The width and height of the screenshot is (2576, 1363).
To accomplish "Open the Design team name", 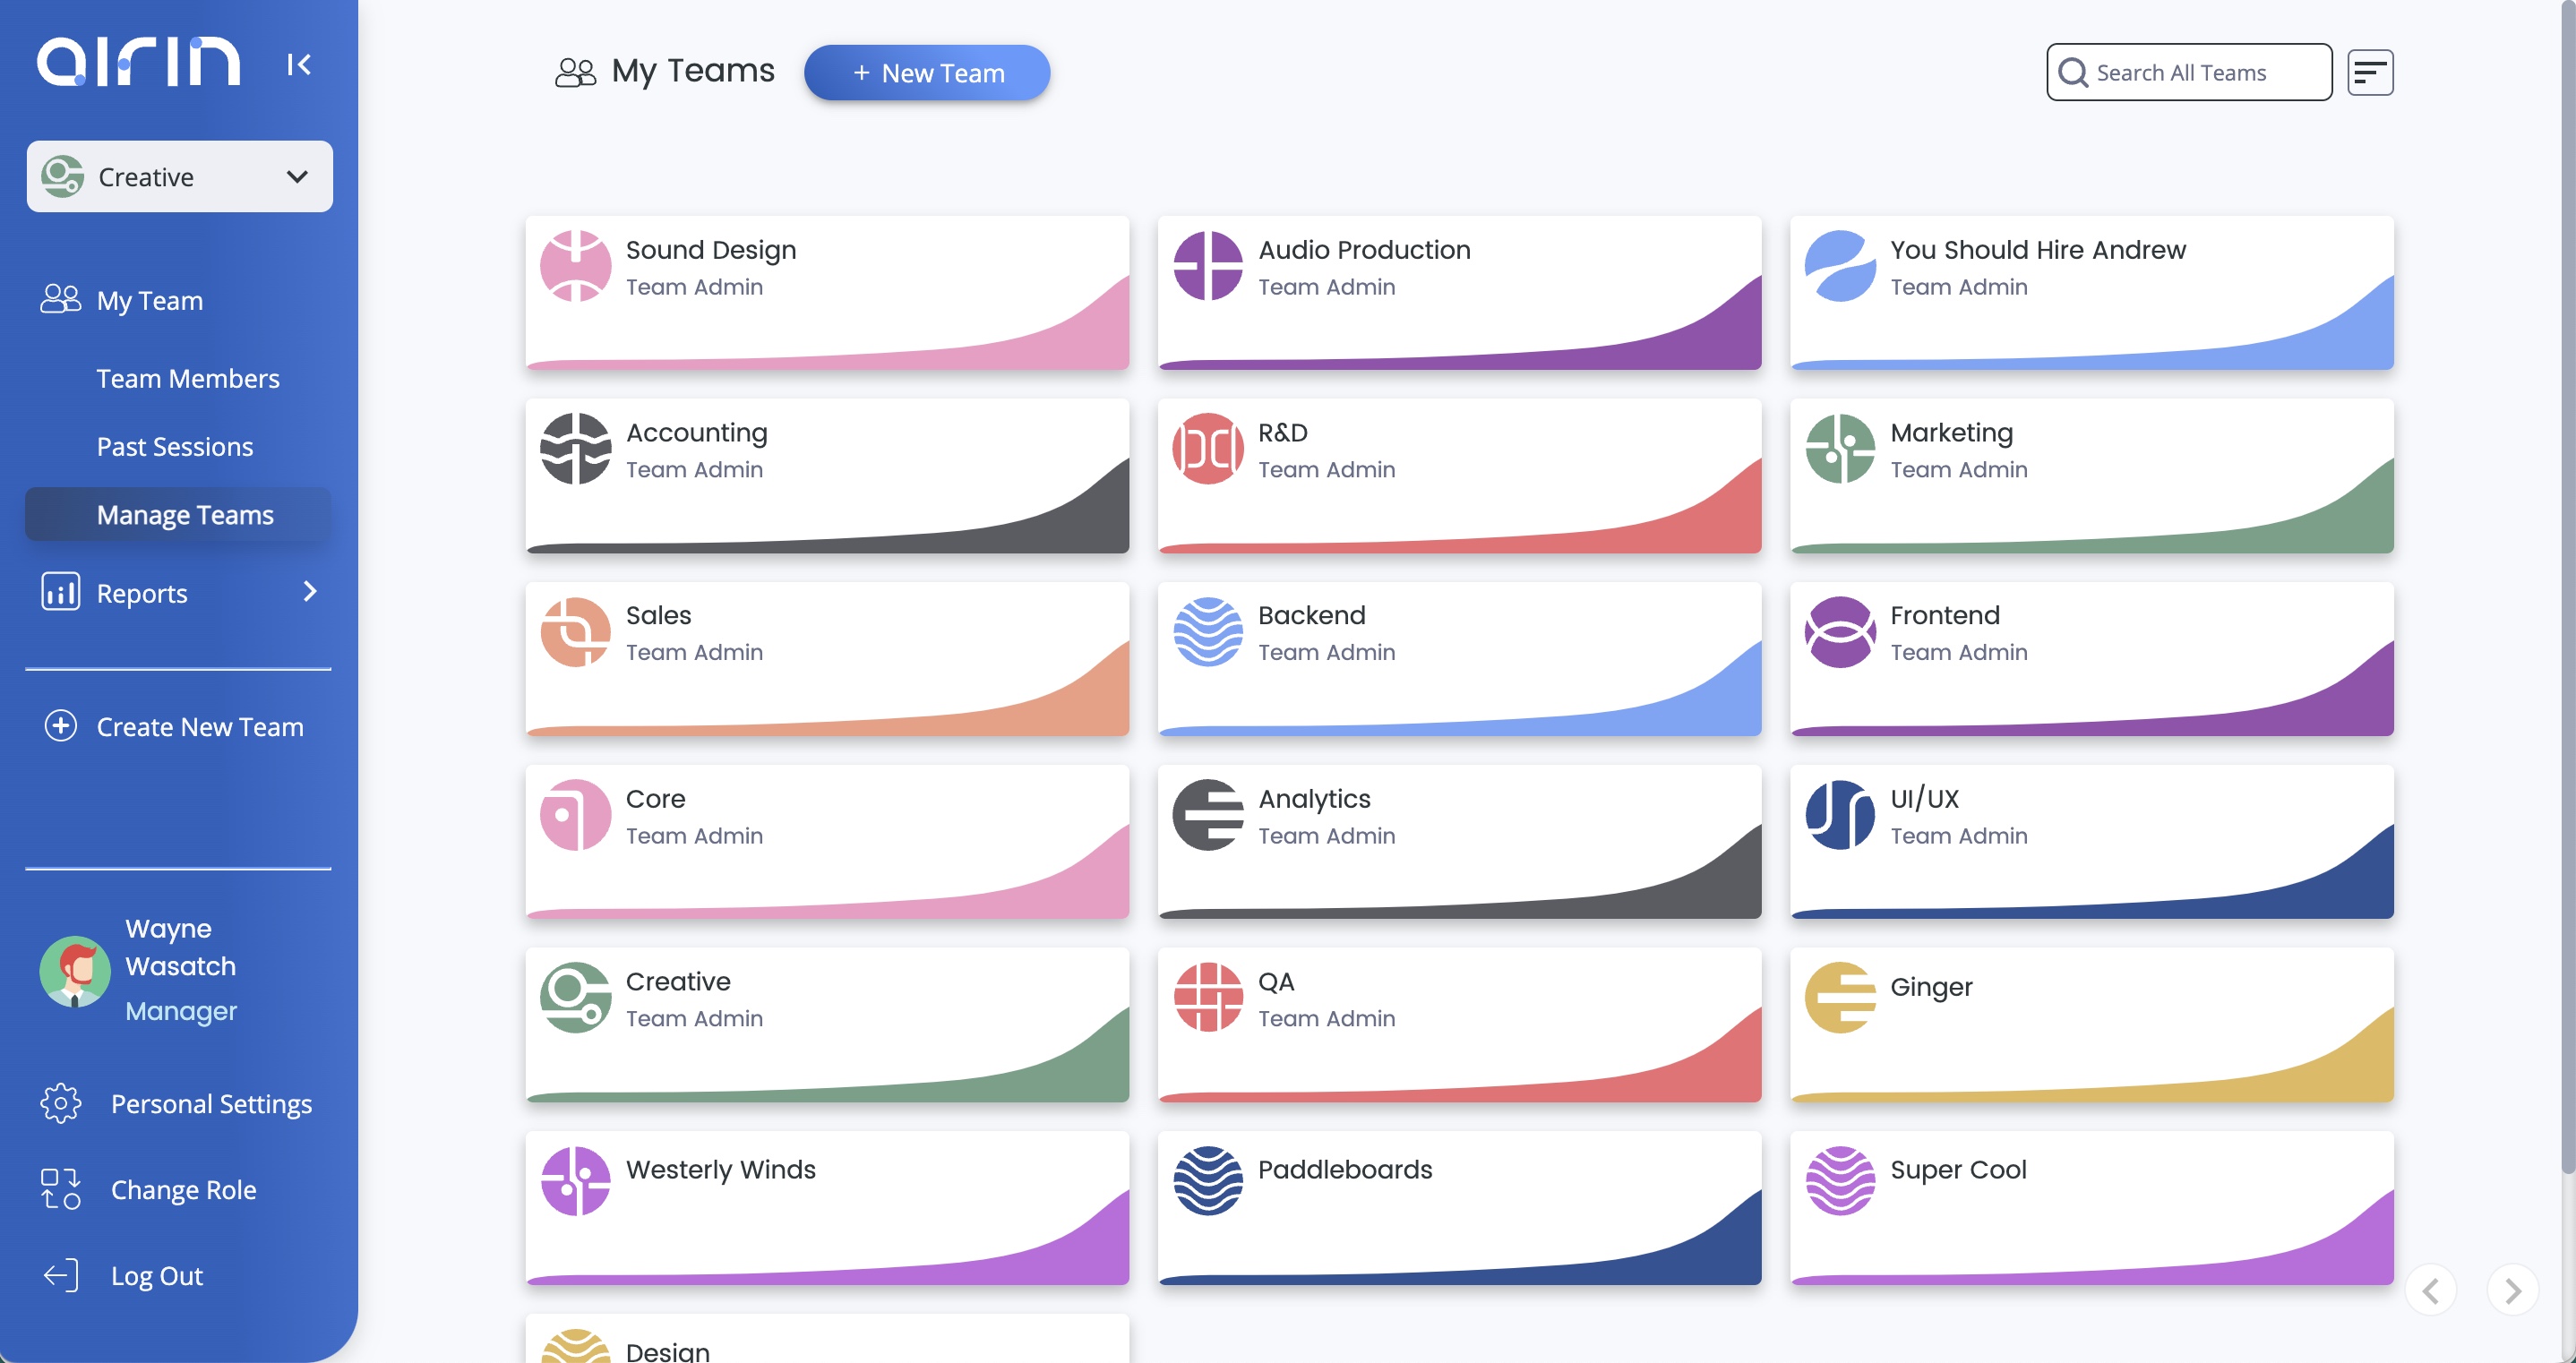I will coord(667,1351).
